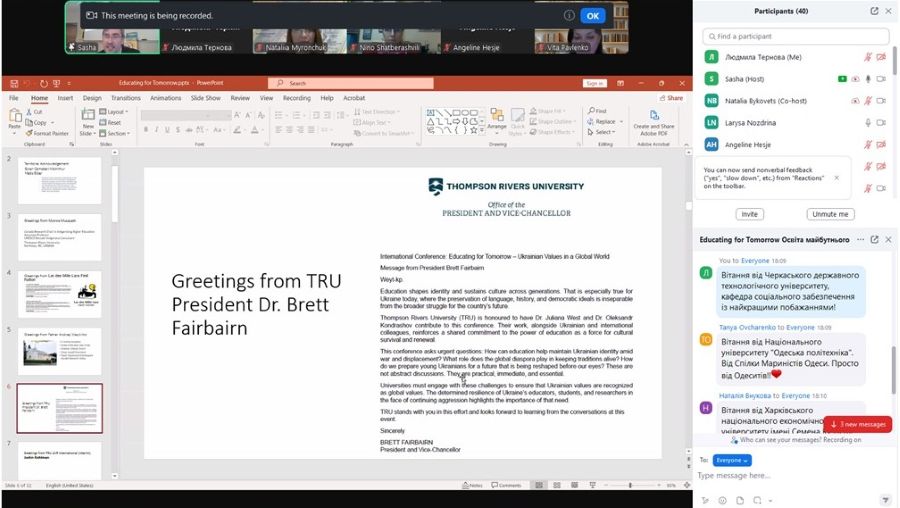
Task: Pop out the chat panel
Action: click(874, 239)
